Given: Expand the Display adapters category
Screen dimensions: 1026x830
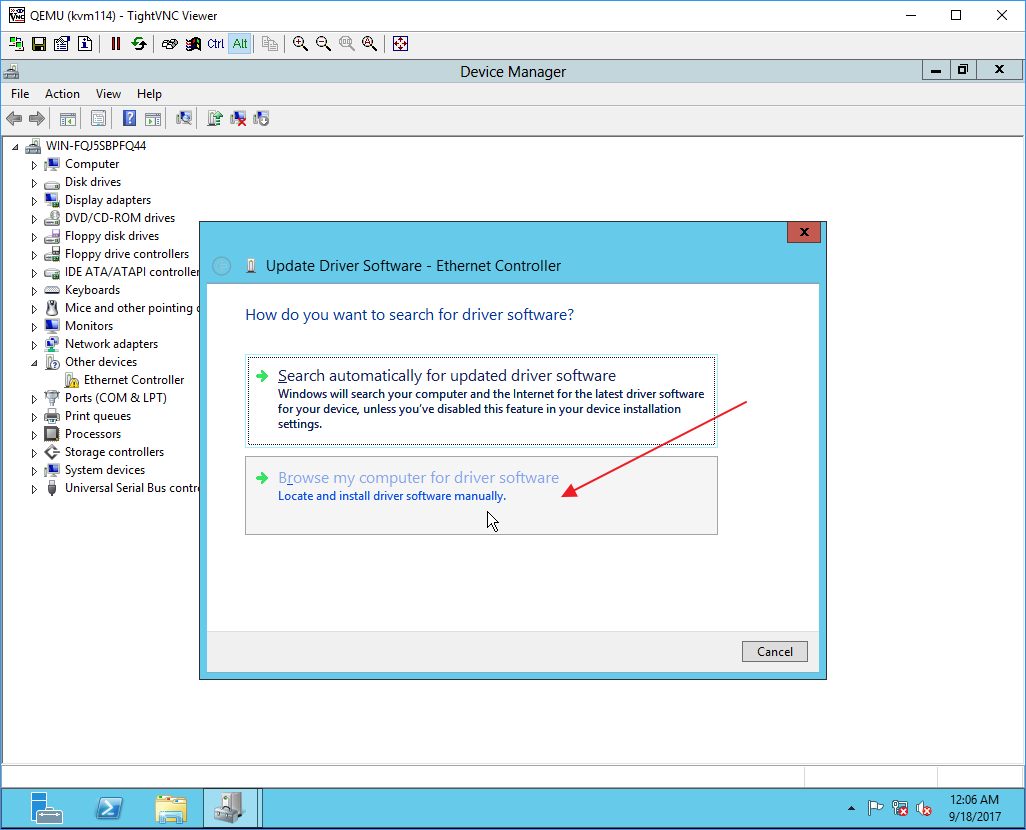Looking at the screenshot, I should point(34,201).
